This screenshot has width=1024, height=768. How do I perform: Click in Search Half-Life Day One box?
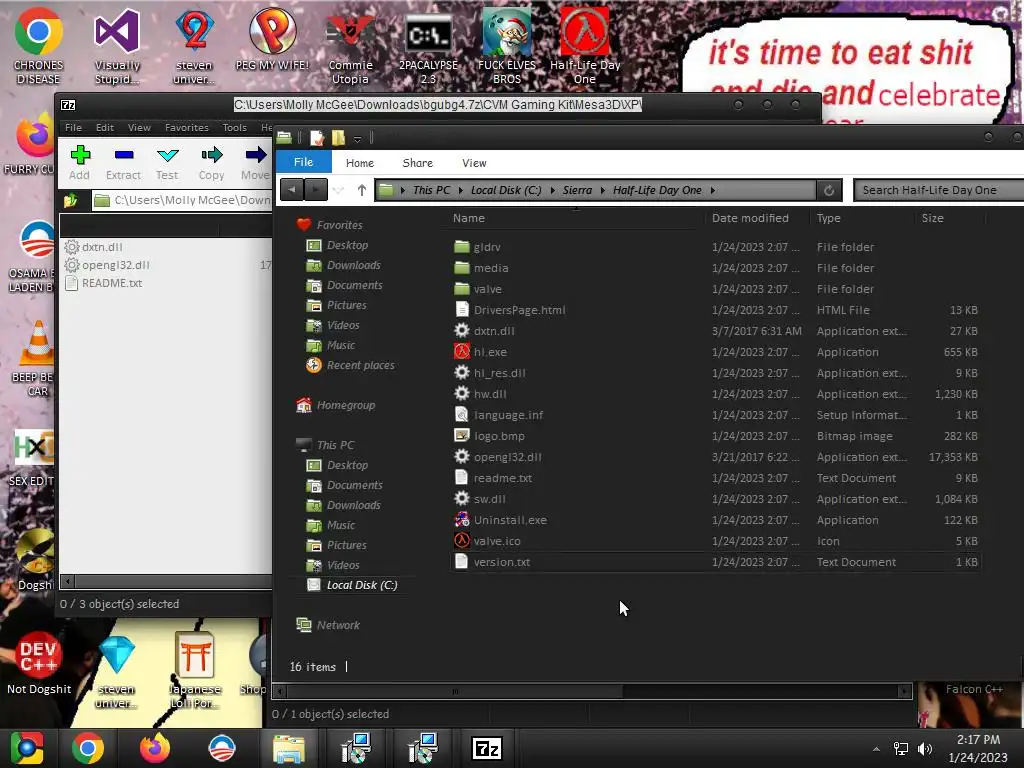click(x=939, y=190)
